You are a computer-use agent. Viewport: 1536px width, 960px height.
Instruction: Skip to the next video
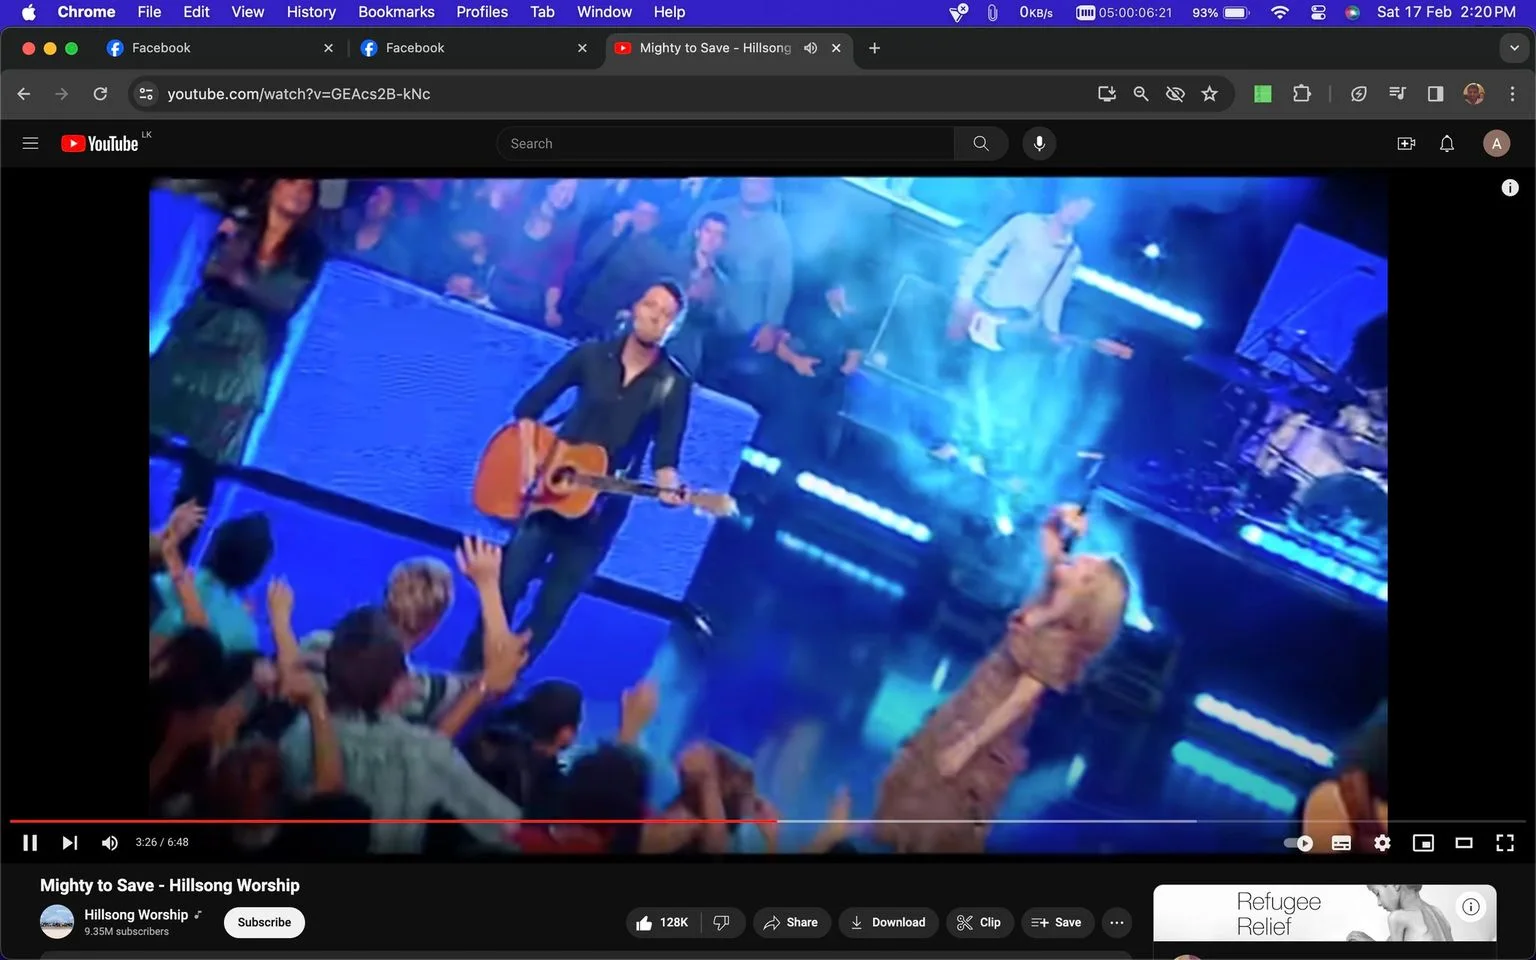coord(69,843)
